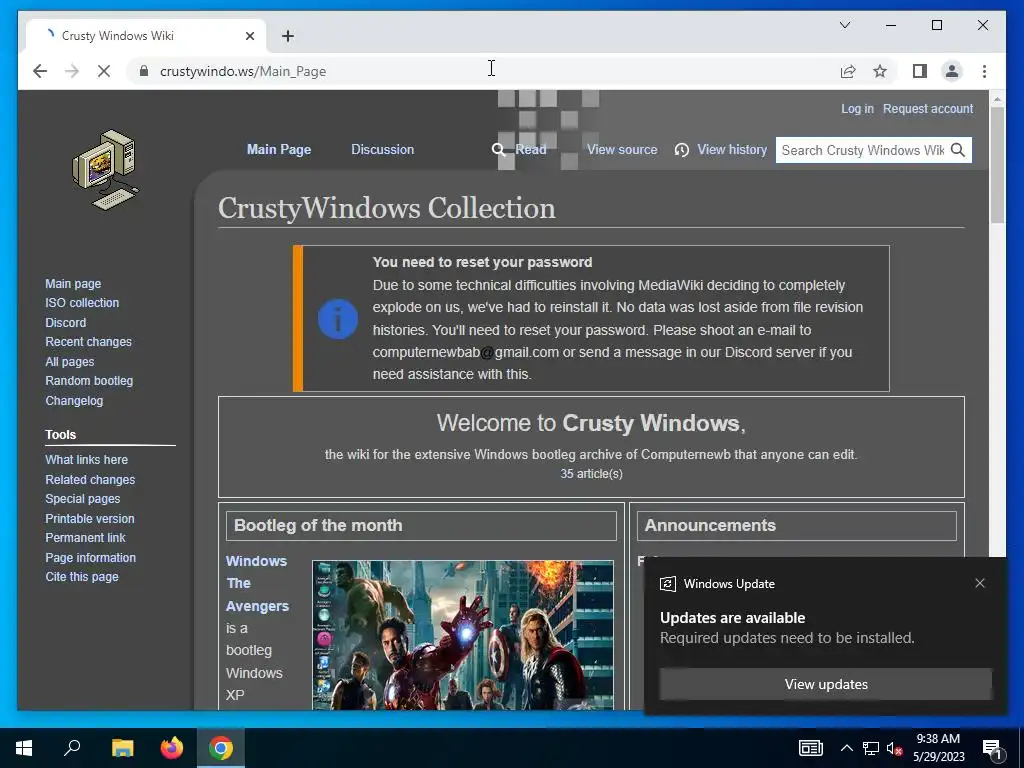The width and height of the screenshot is (1024, 768).
Task: Open the Windows Start menu
Action: coord(24,748)
